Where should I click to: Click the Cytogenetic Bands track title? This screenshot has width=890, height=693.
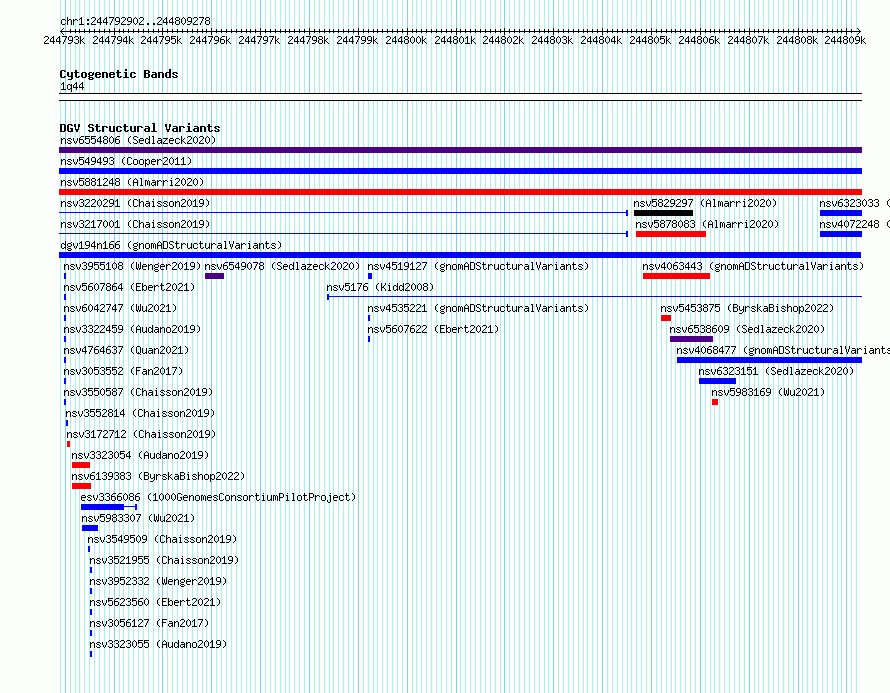[x=119, y=74]
